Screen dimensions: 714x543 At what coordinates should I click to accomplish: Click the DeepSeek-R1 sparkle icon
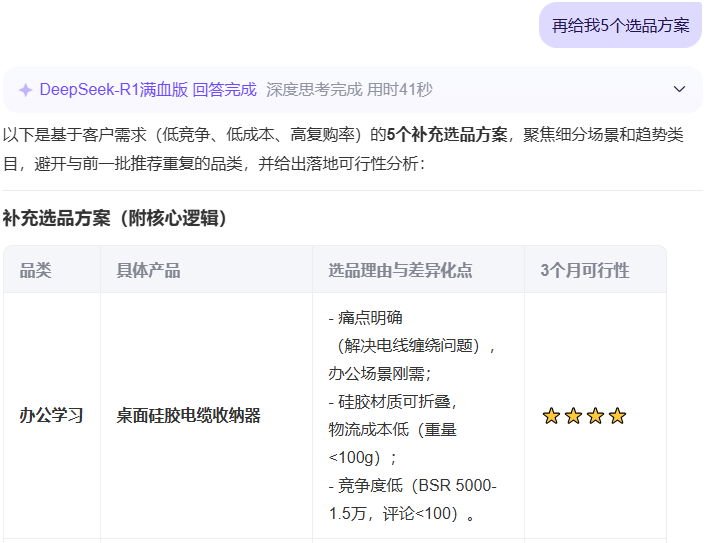pyautogui.click(x=26, y=90)
